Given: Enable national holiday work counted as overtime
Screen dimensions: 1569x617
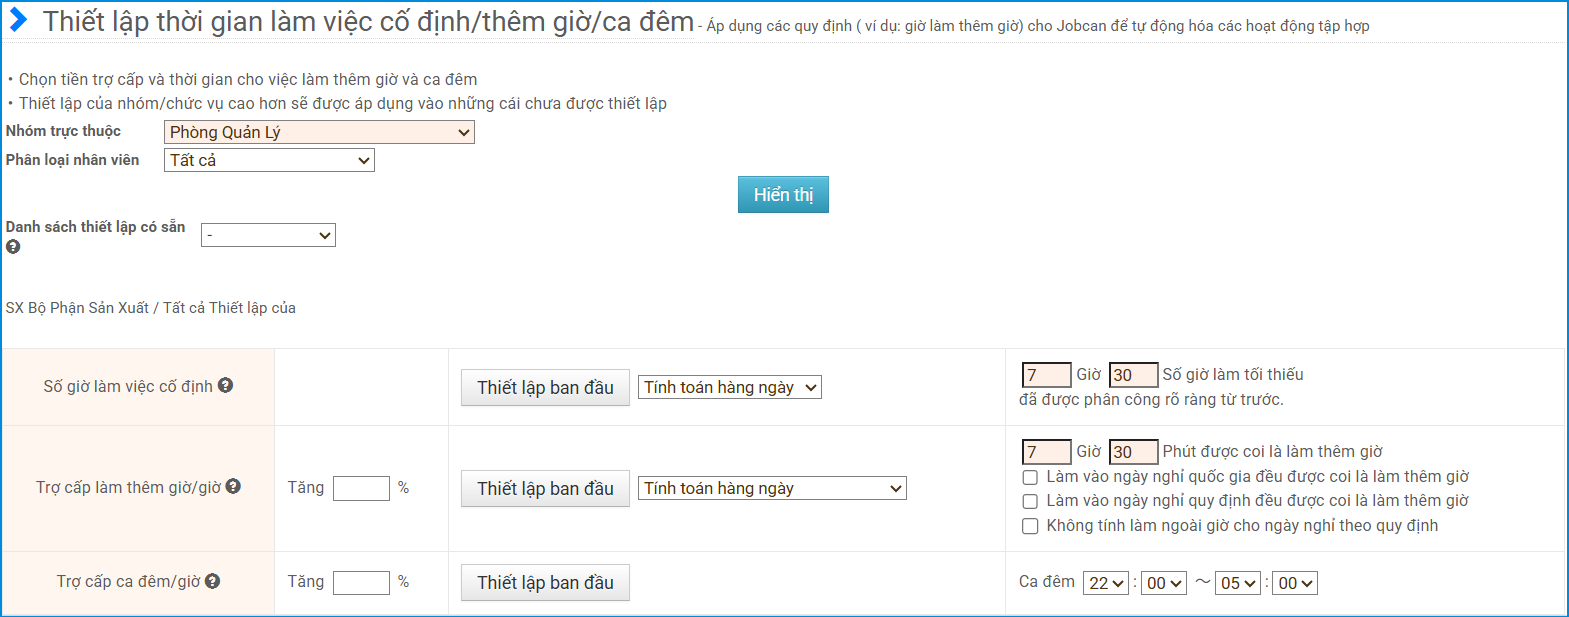Looking at the screenshot, I should click(1030, 477).
